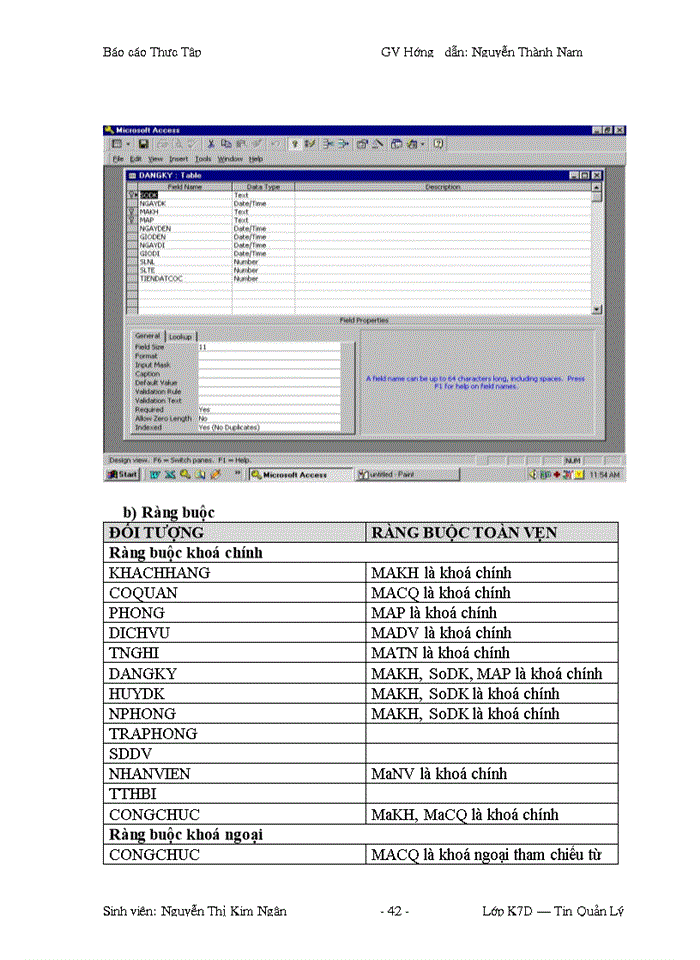This screenshot has width=700, height=960.
Task: Click the field grid scroll up arrow
Action: click(x=597, y=187)
